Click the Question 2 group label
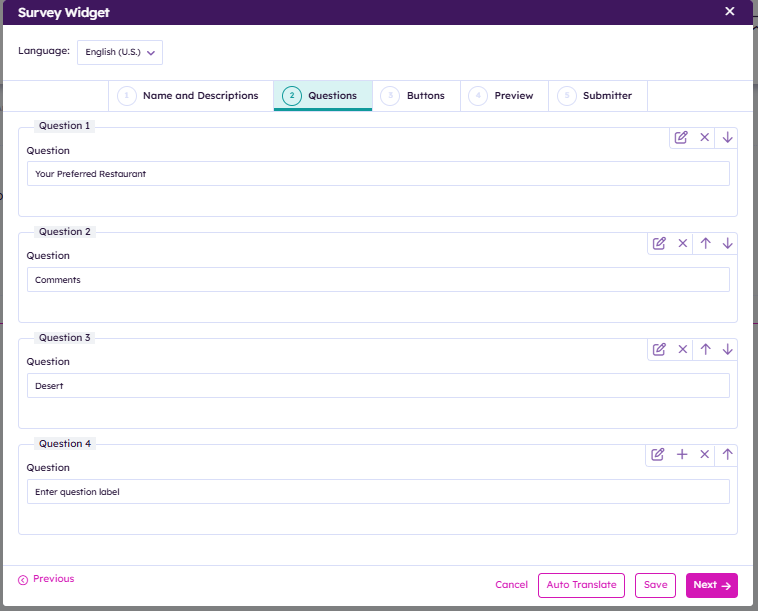The width and height of the screenshot is (758, 611). pos(65,232)
